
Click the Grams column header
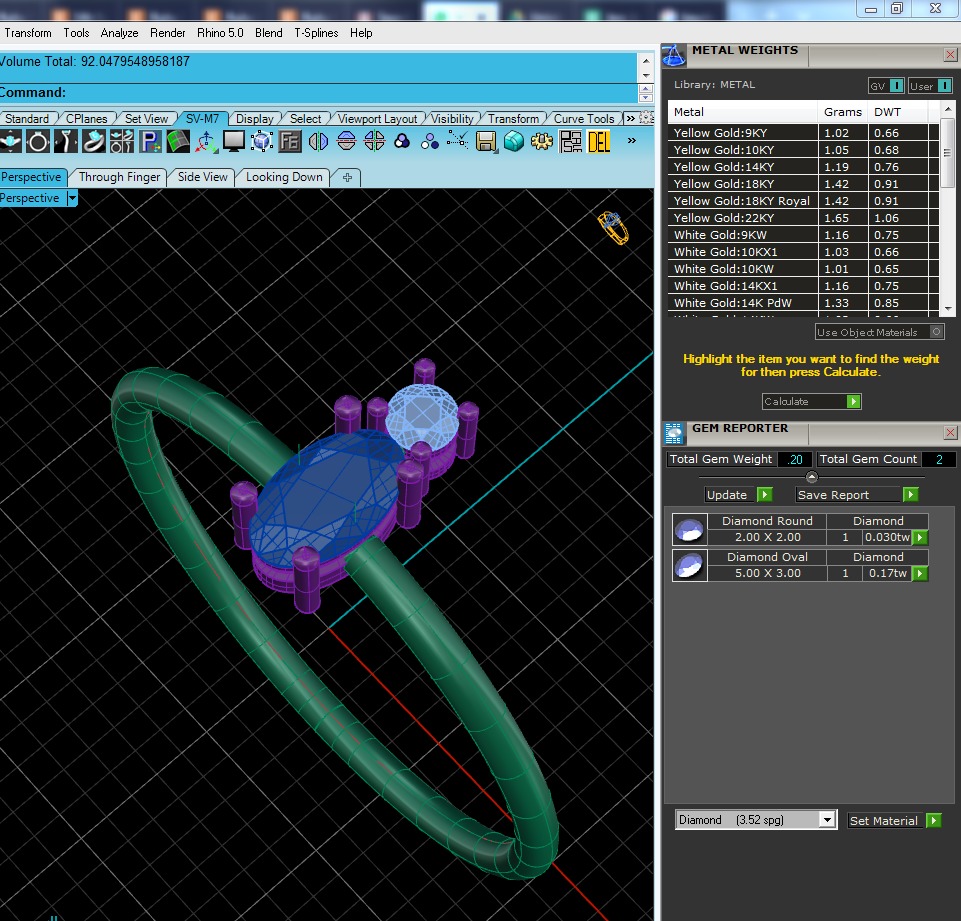[x=843, y=112]
